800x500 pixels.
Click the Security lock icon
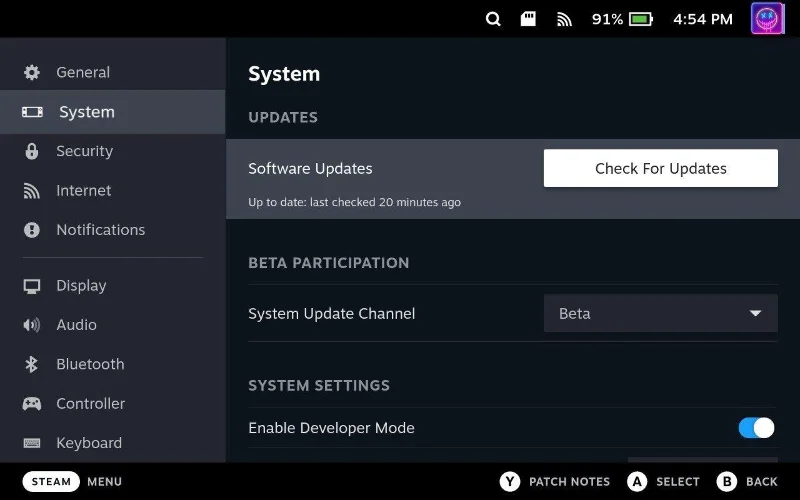32,151
